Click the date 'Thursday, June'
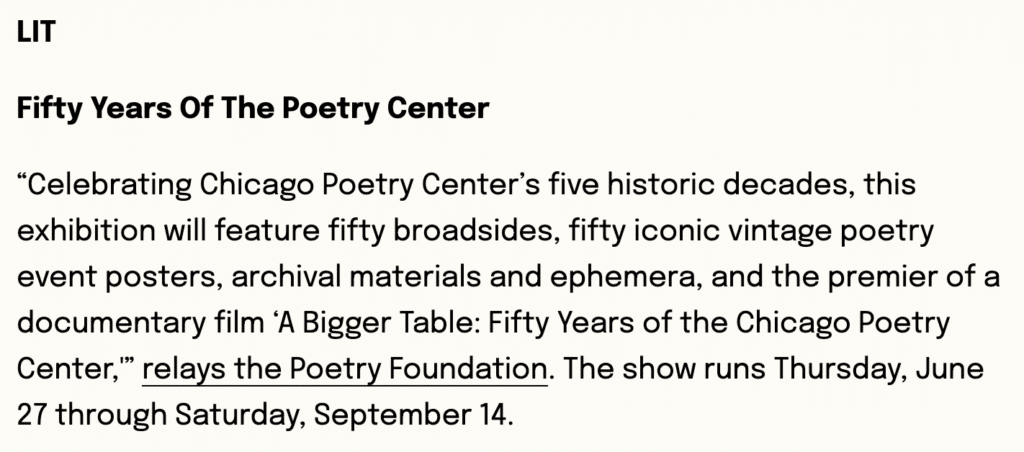1024x452 pixels. [878, 369]
